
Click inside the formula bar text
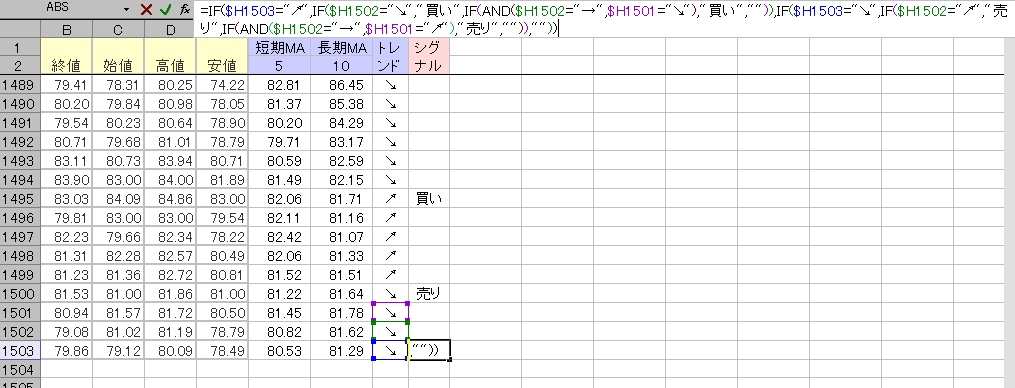click(x=604, y=19)
